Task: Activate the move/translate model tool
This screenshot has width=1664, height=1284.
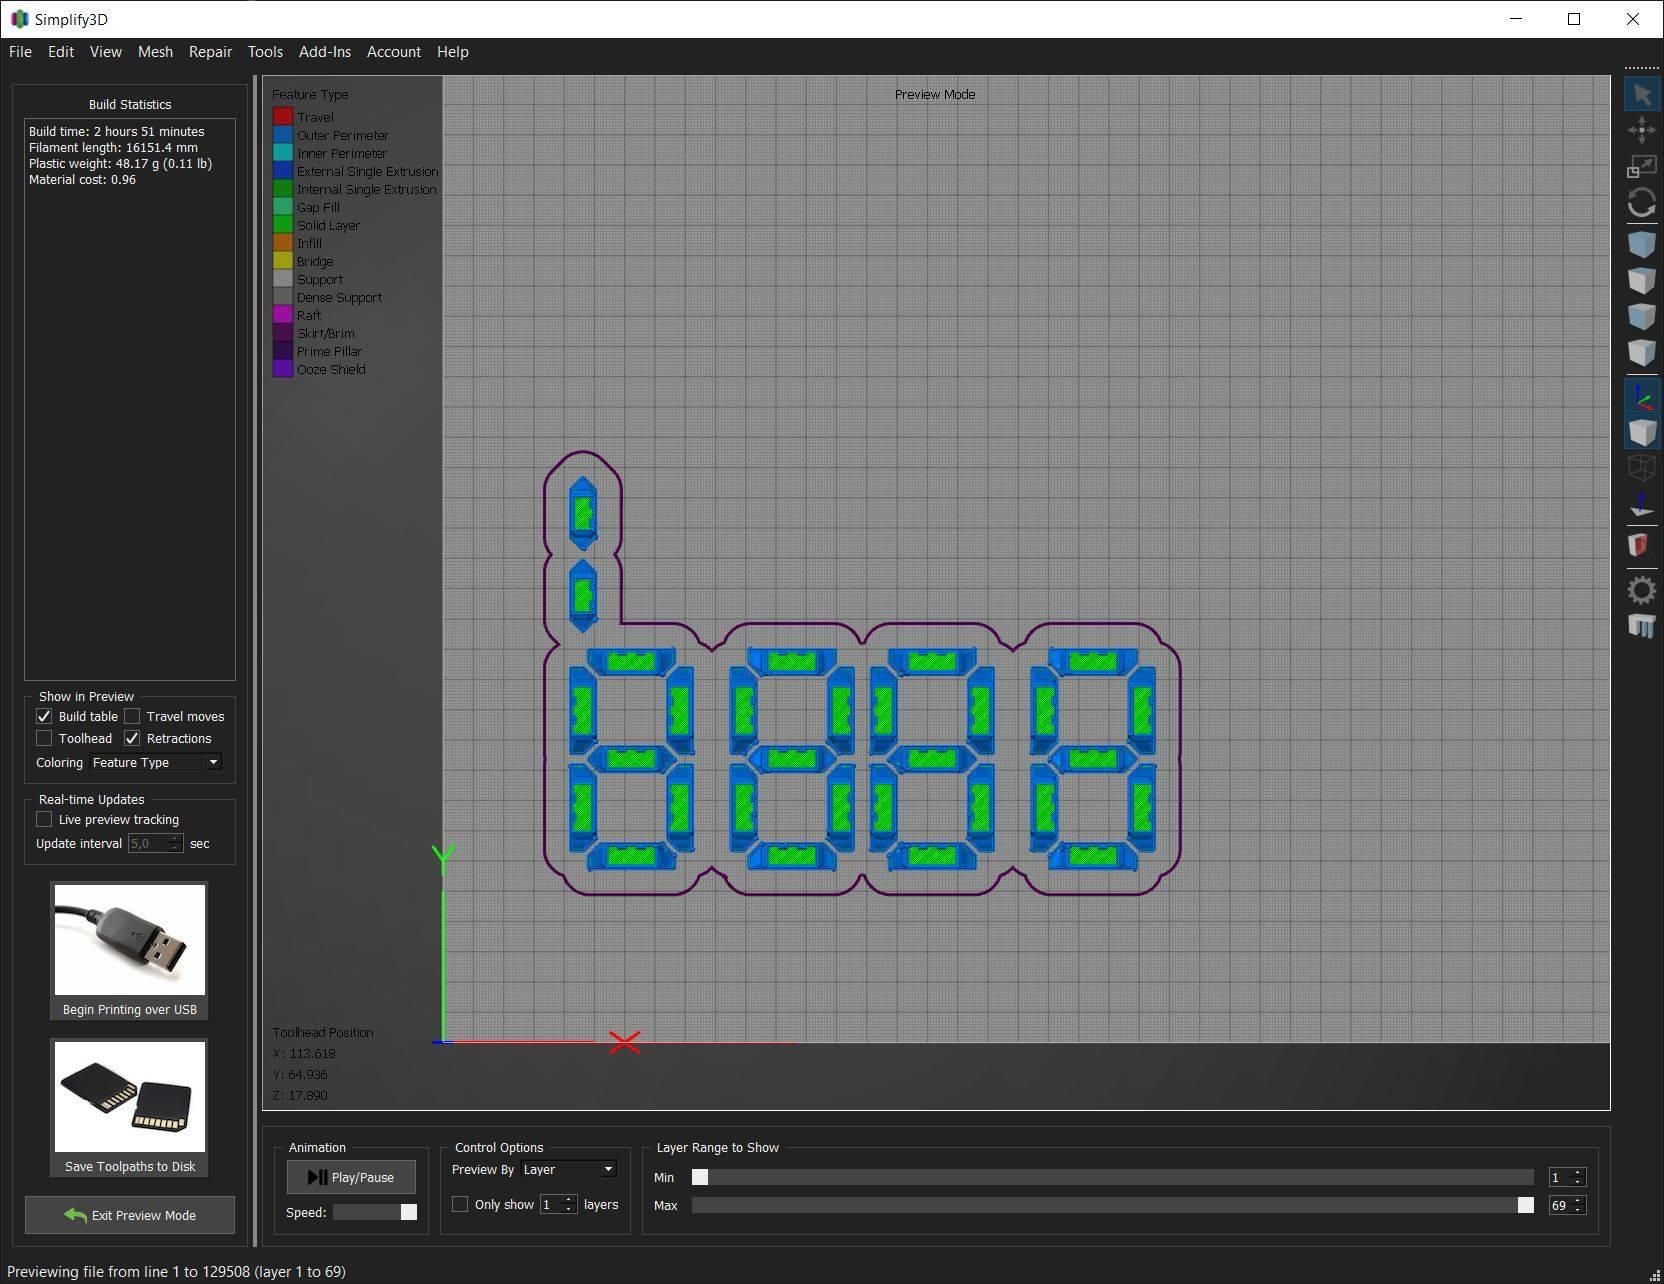Action: click(x=1641, y=130)
